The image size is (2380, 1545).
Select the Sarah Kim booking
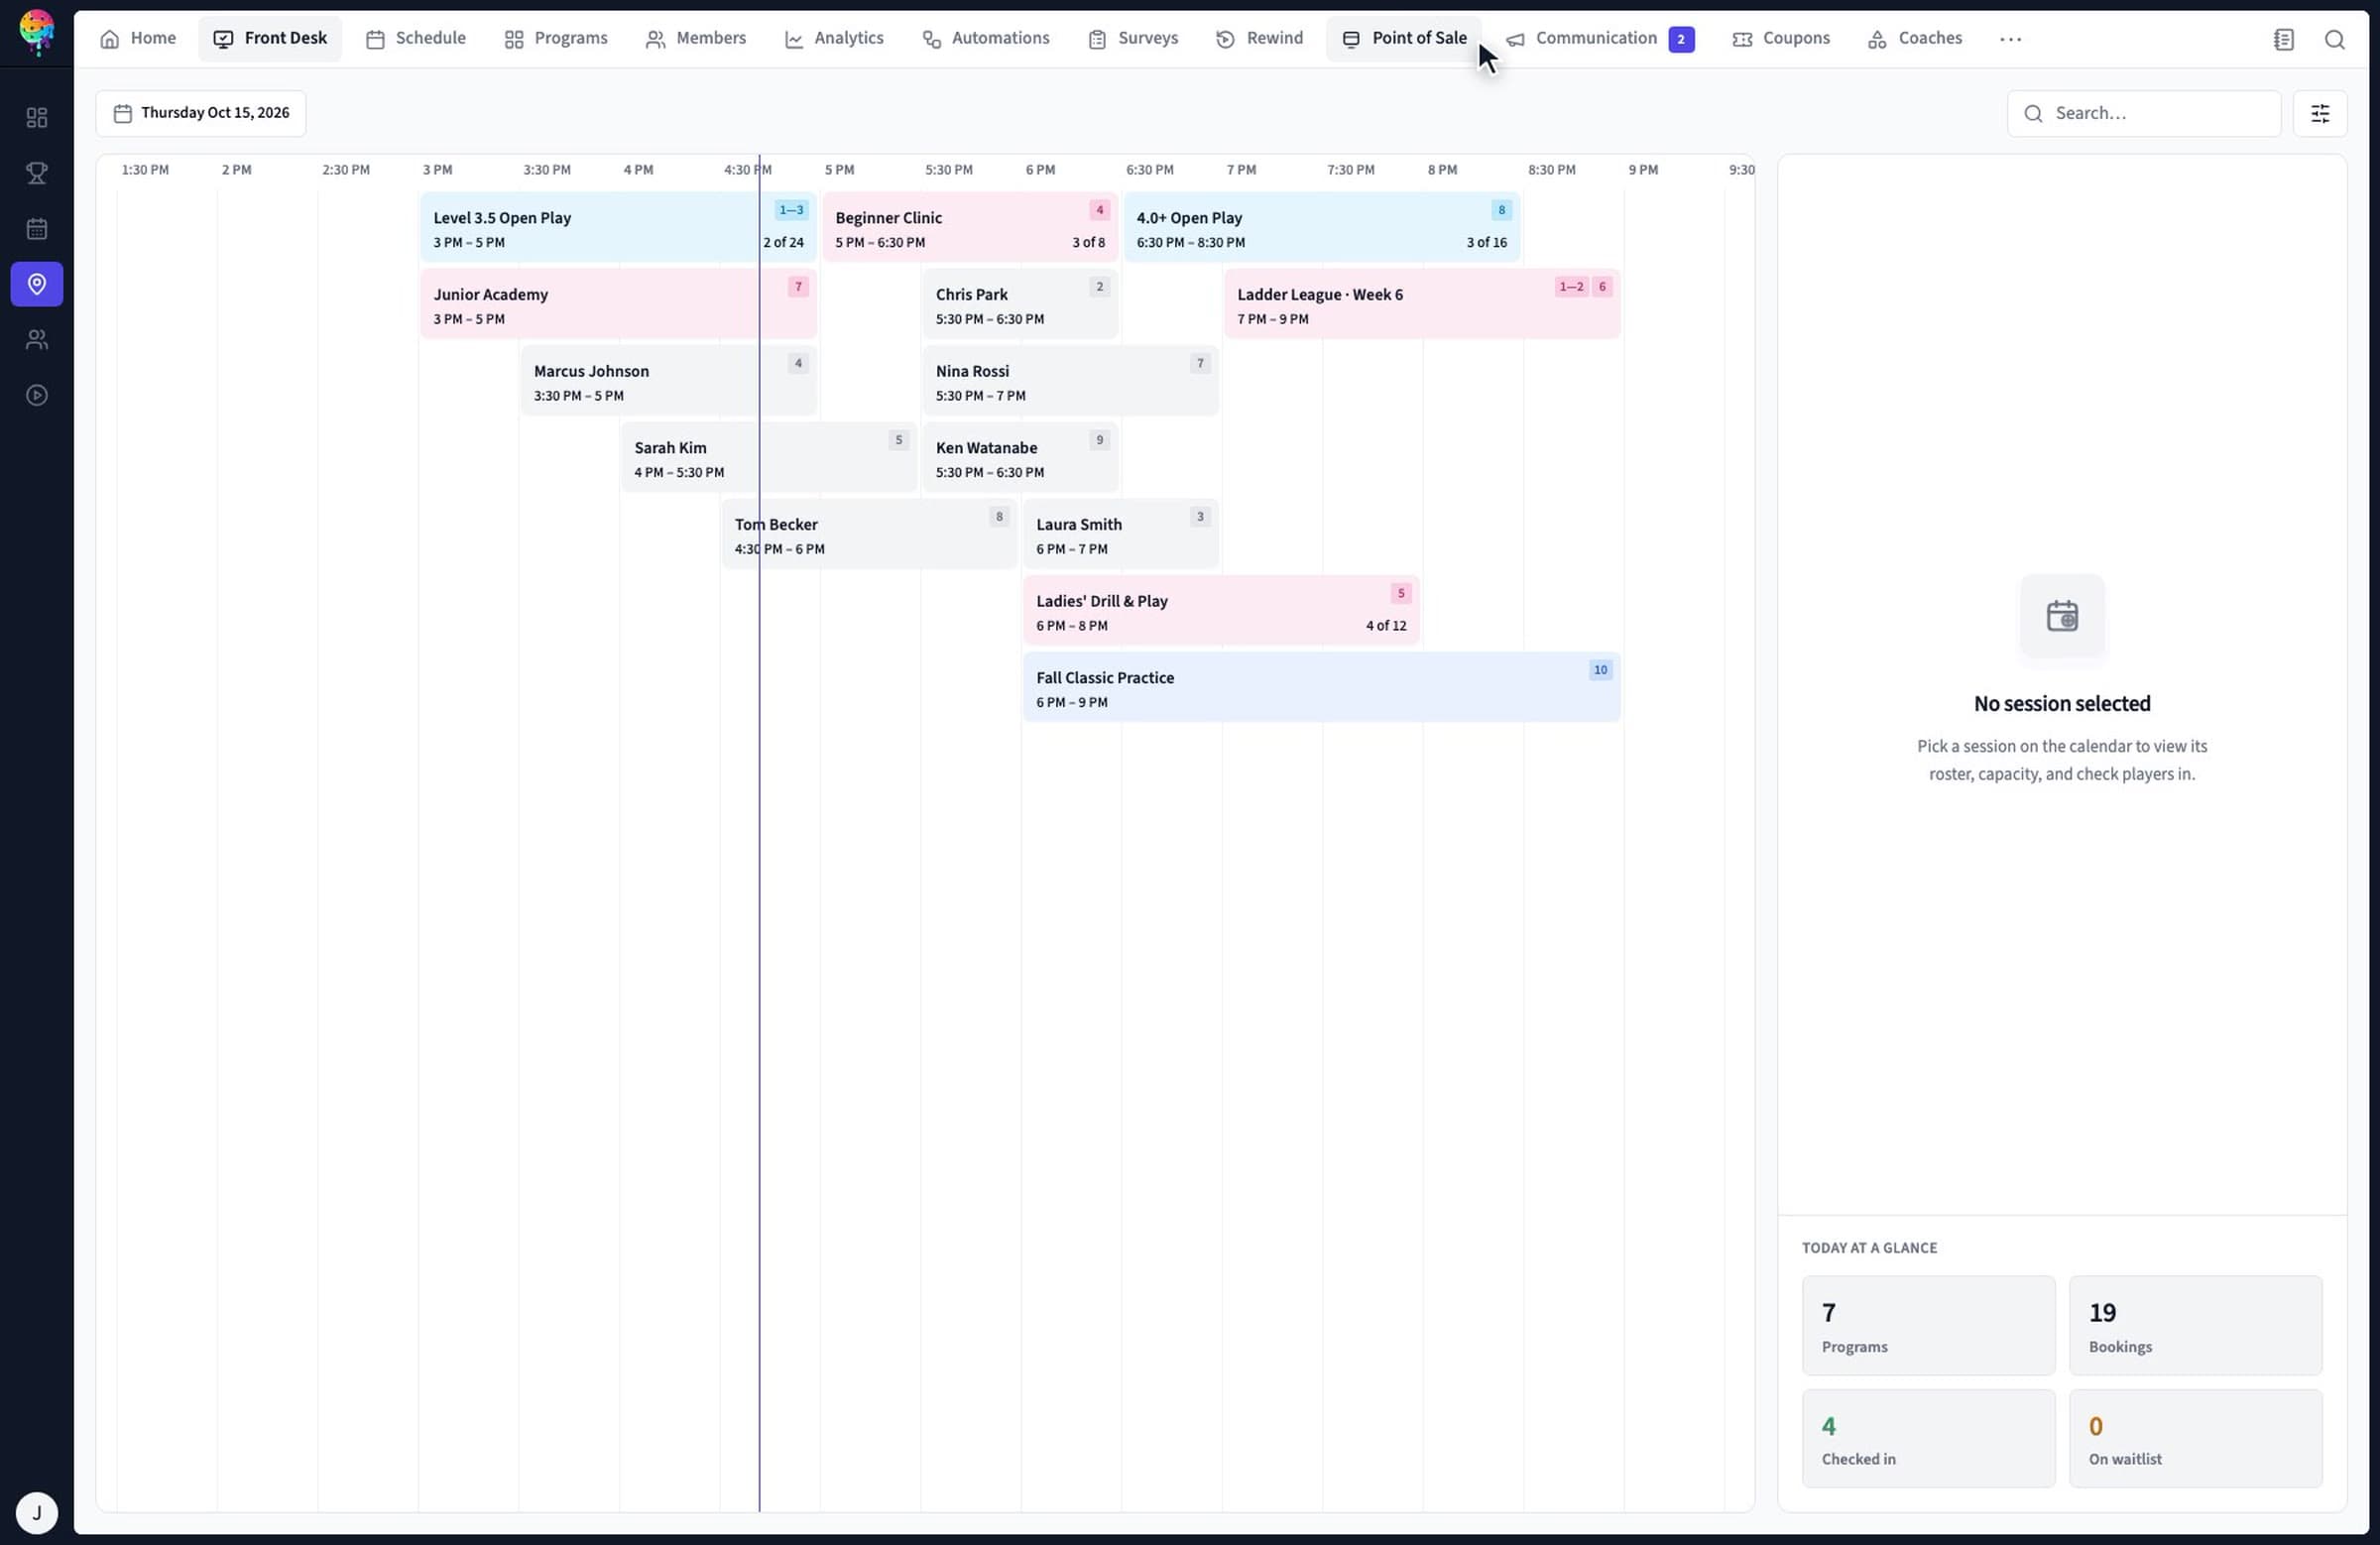pyautogui.click(x=769, y=458)
